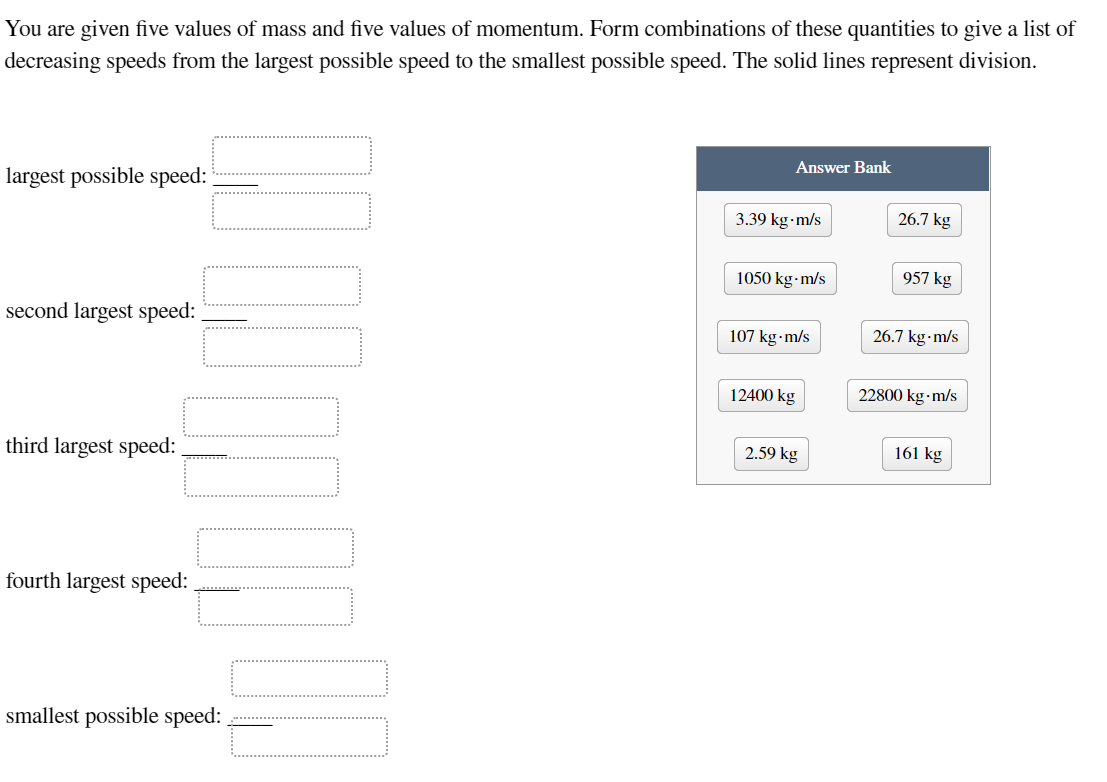
Task: Select the 22800 kg·m/s answer tile
Action: (907, 395)
